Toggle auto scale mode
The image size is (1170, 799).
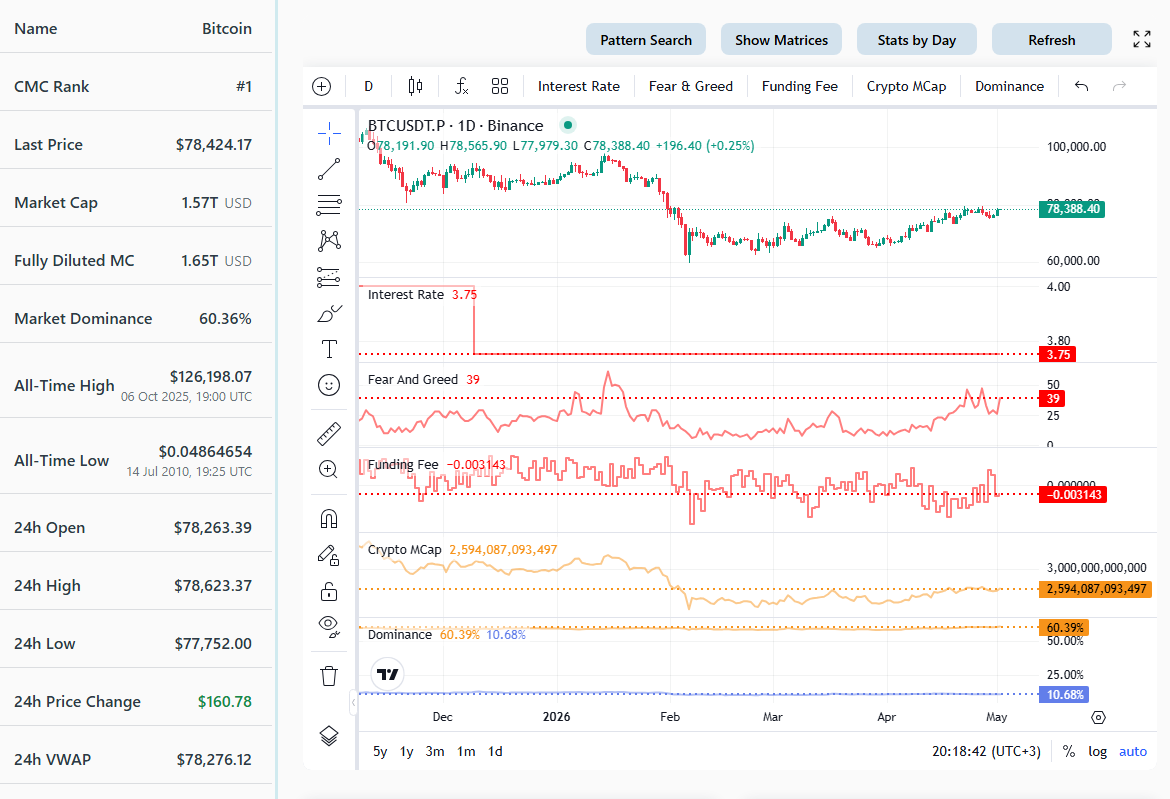point(1133,751)
